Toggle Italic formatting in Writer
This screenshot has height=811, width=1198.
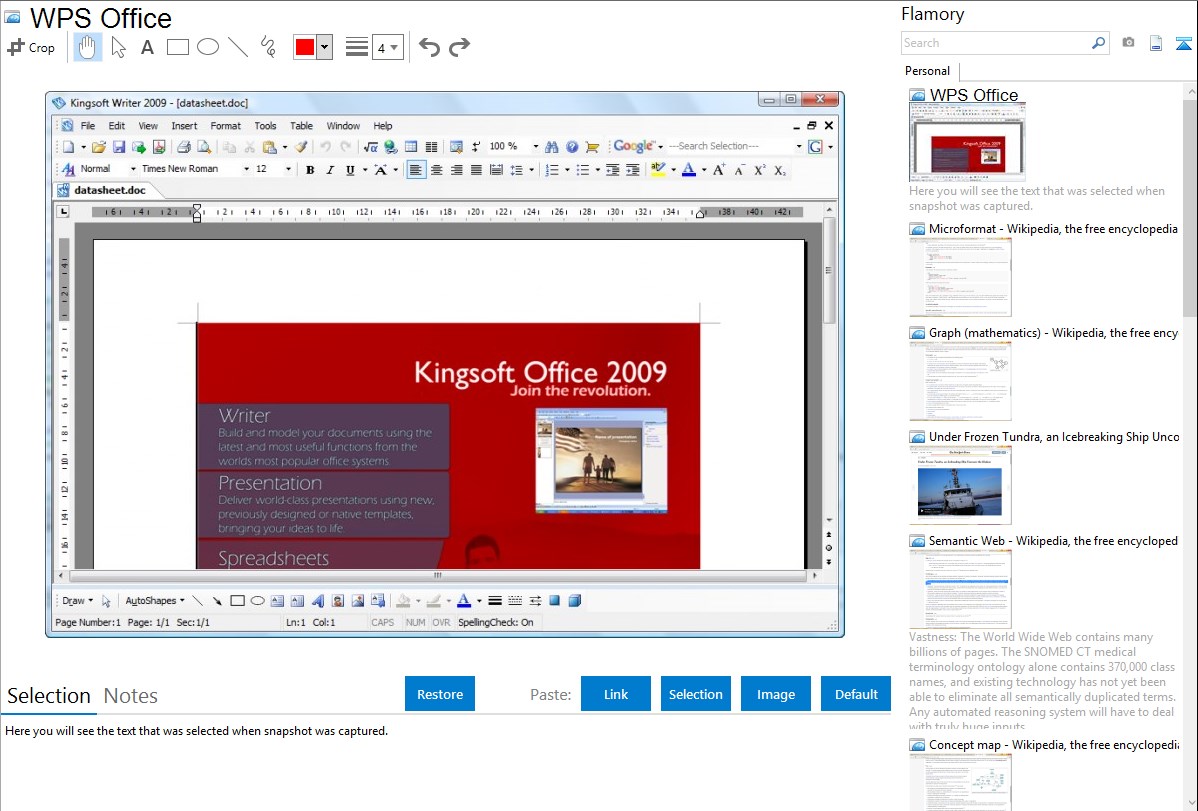[x=330, y=170]
